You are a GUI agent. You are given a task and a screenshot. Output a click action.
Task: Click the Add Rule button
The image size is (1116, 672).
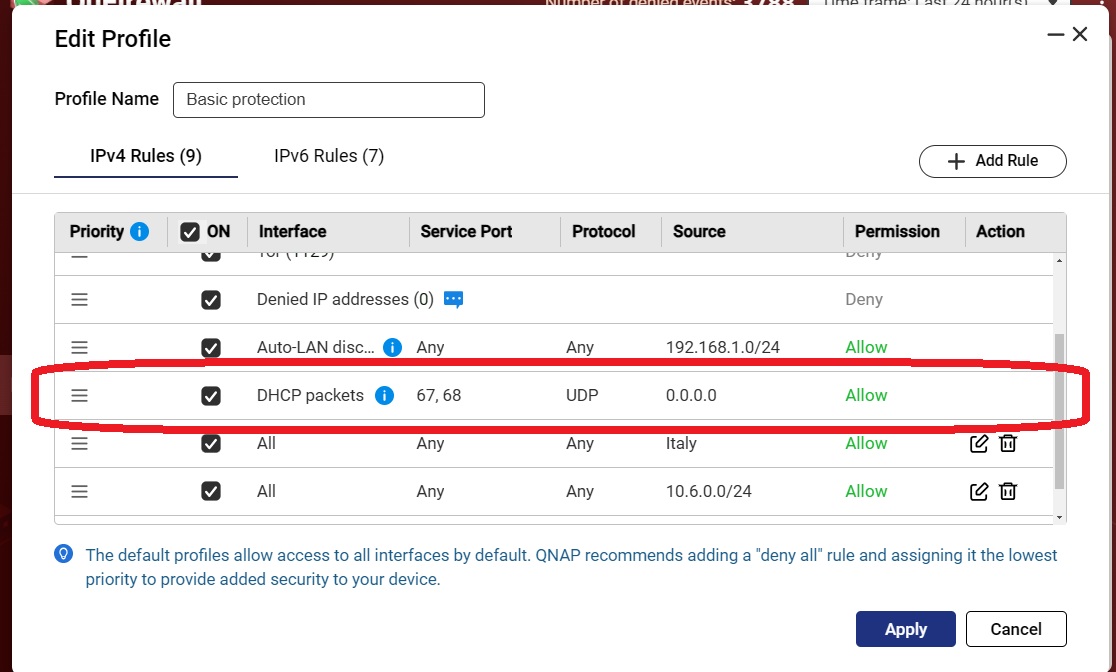tap(992, 161)
